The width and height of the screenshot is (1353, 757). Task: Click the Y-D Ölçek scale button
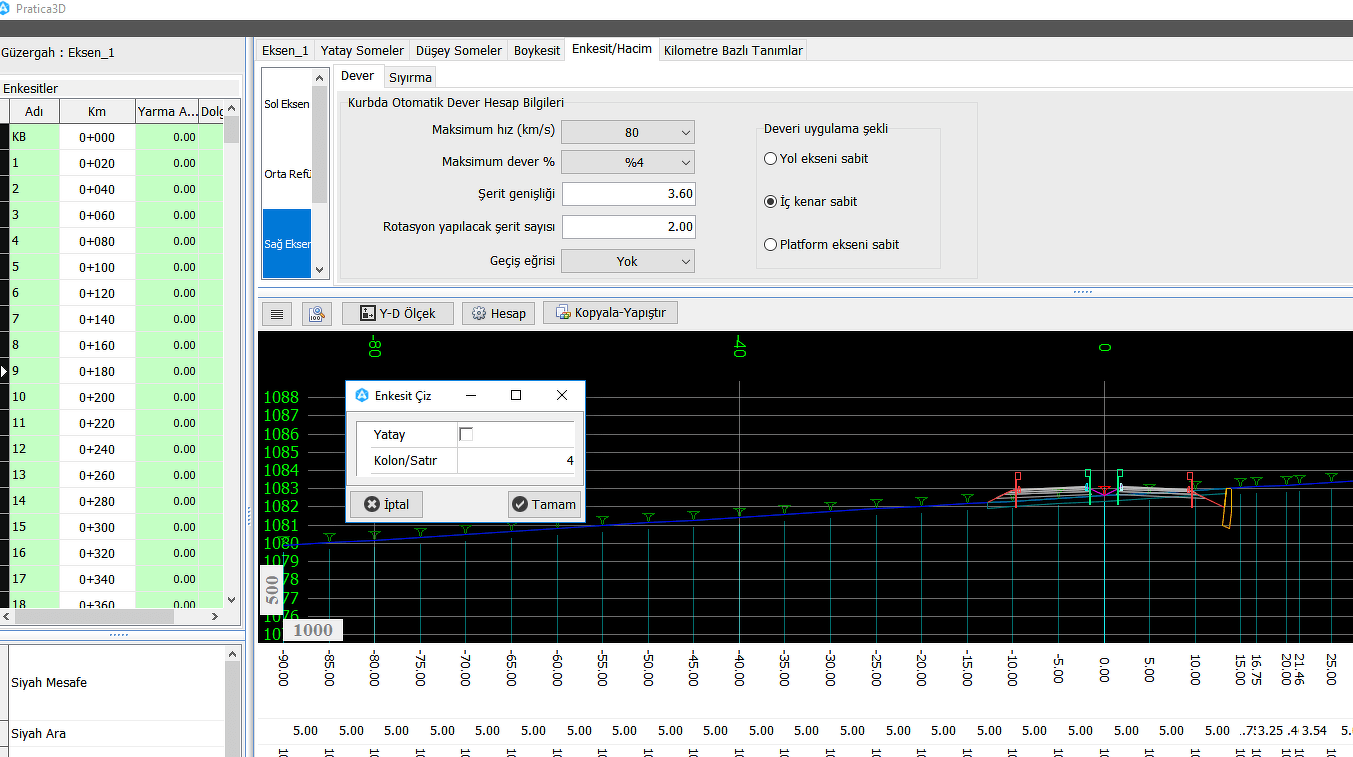[397, 314]
